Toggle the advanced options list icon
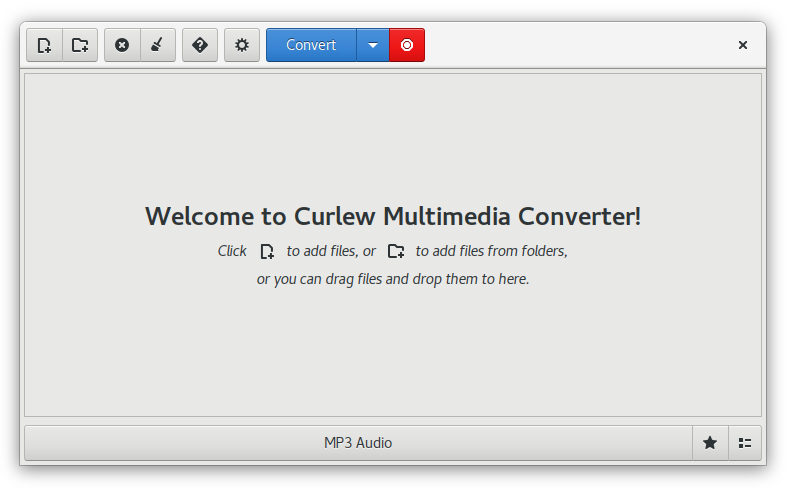 745,443
